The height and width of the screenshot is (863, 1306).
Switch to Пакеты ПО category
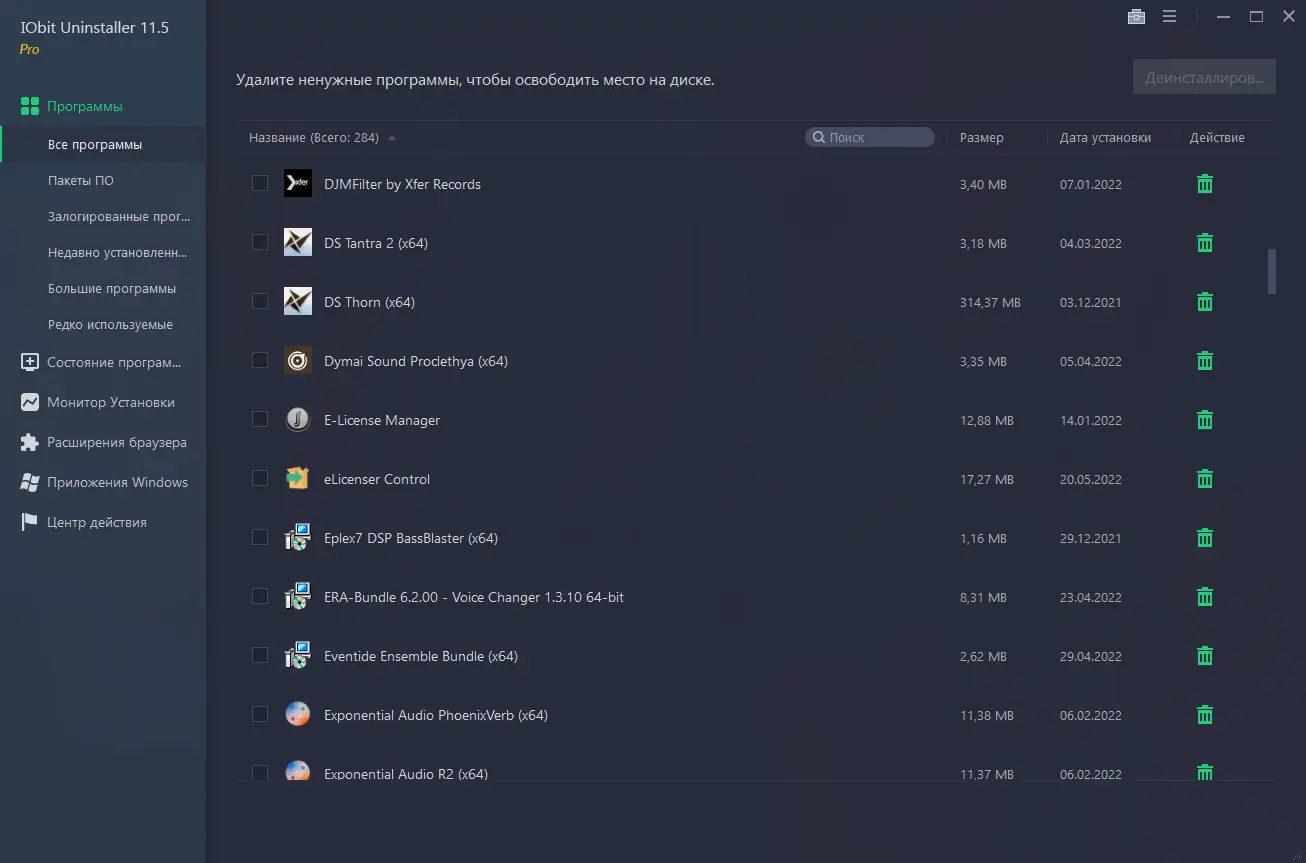coord(78,180)
